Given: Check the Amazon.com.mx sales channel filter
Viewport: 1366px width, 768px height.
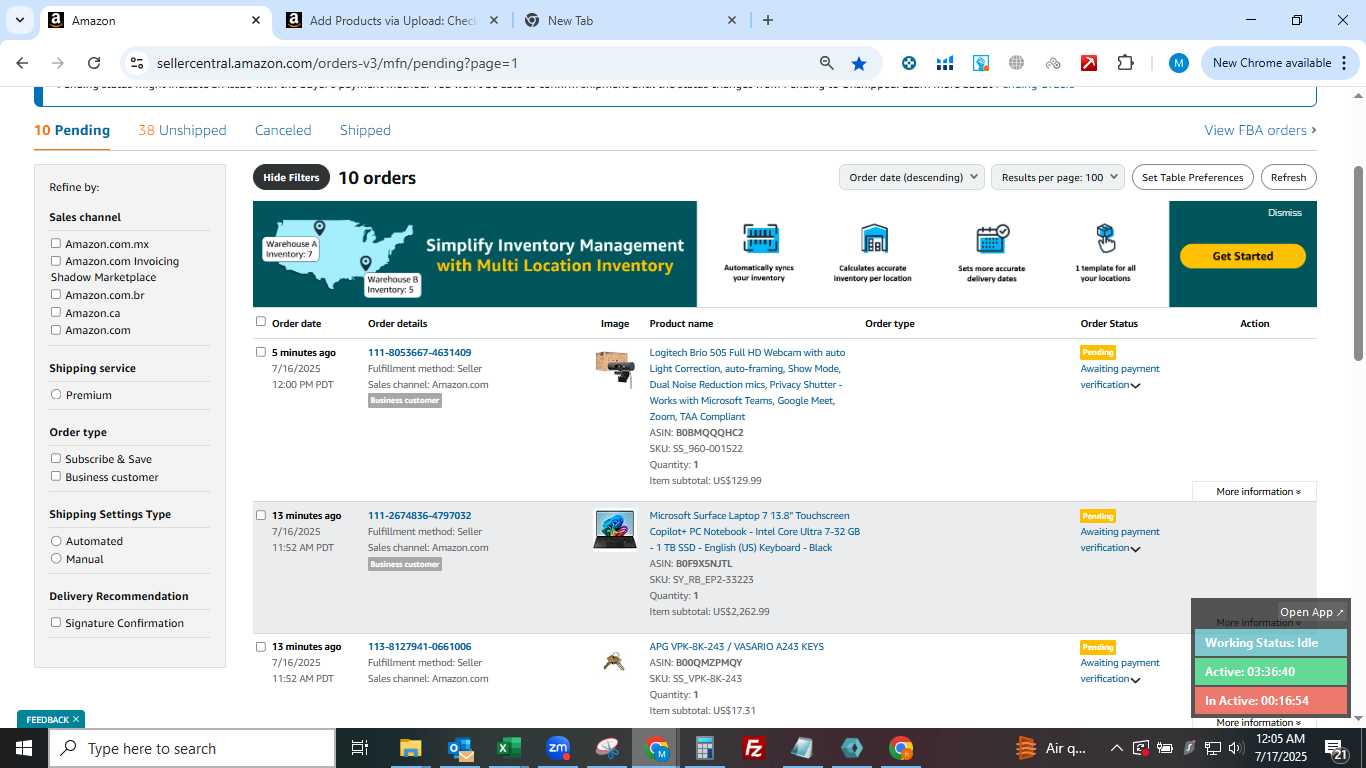Looking at the screenshot, I should coord(56,243).
